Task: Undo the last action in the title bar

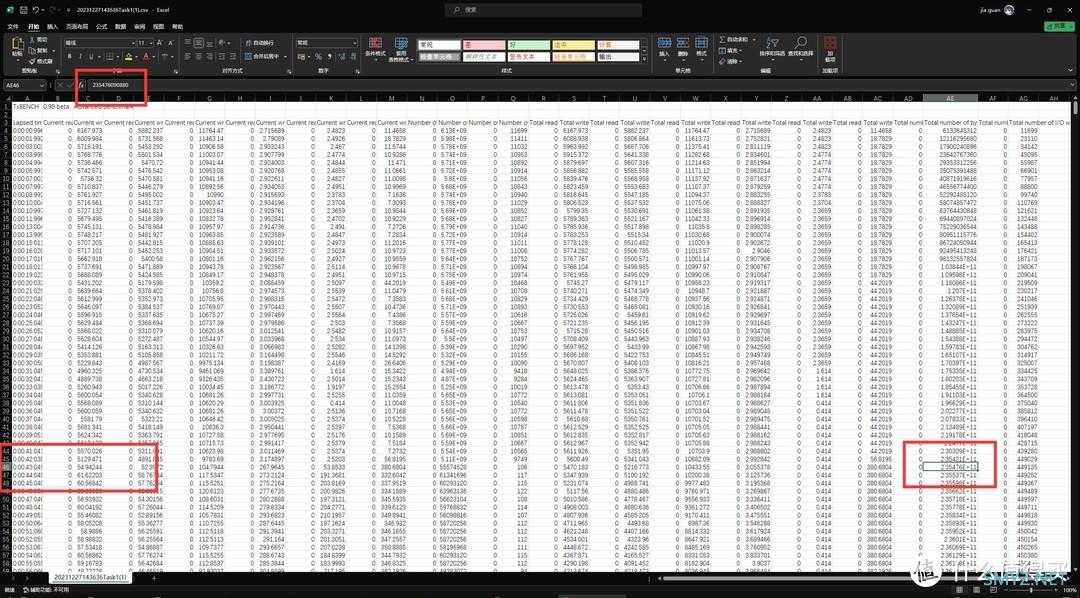Action: coord(36,10)
